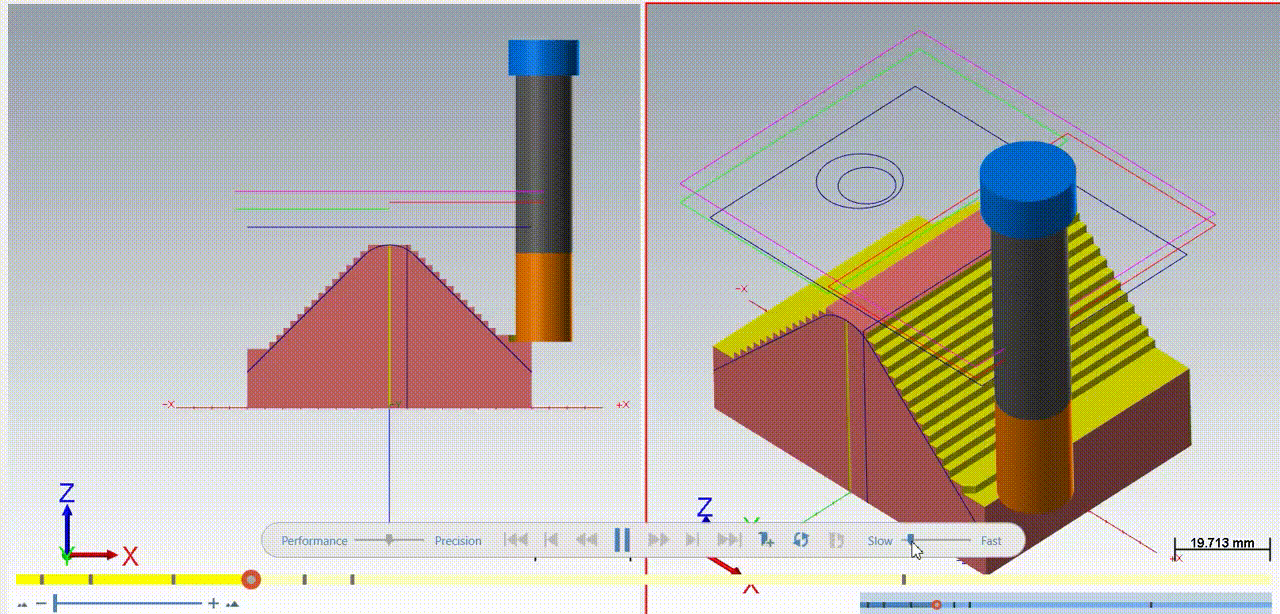This screenshot has width=1280, height=614.
Task: Rewind the simulation playback
Action: click(586, 540)
